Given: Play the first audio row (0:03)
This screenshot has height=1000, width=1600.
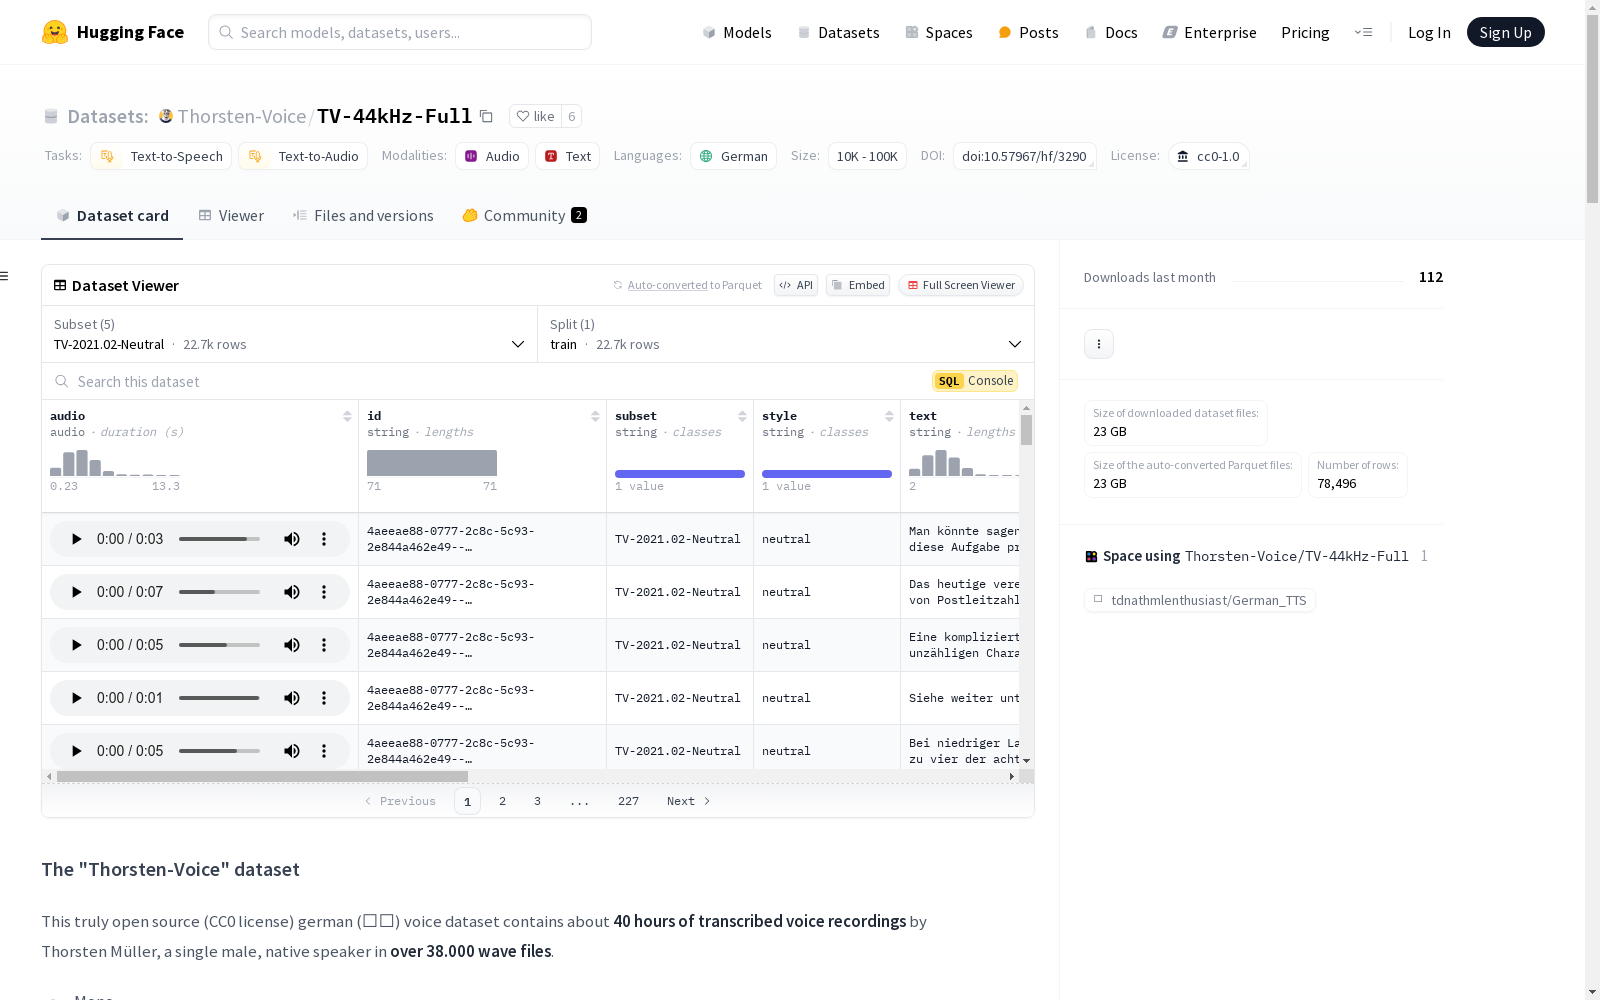Looking at the screenshot, I should 76,539.
